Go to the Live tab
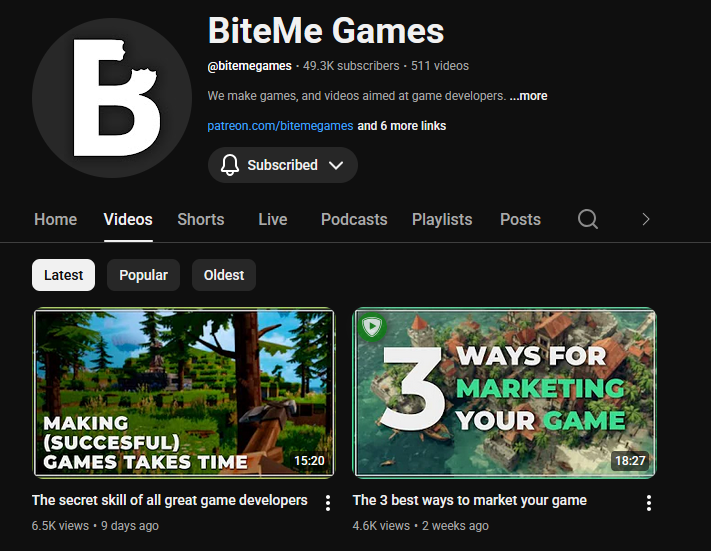Screen dimensions: 711x551 [273, 219]
